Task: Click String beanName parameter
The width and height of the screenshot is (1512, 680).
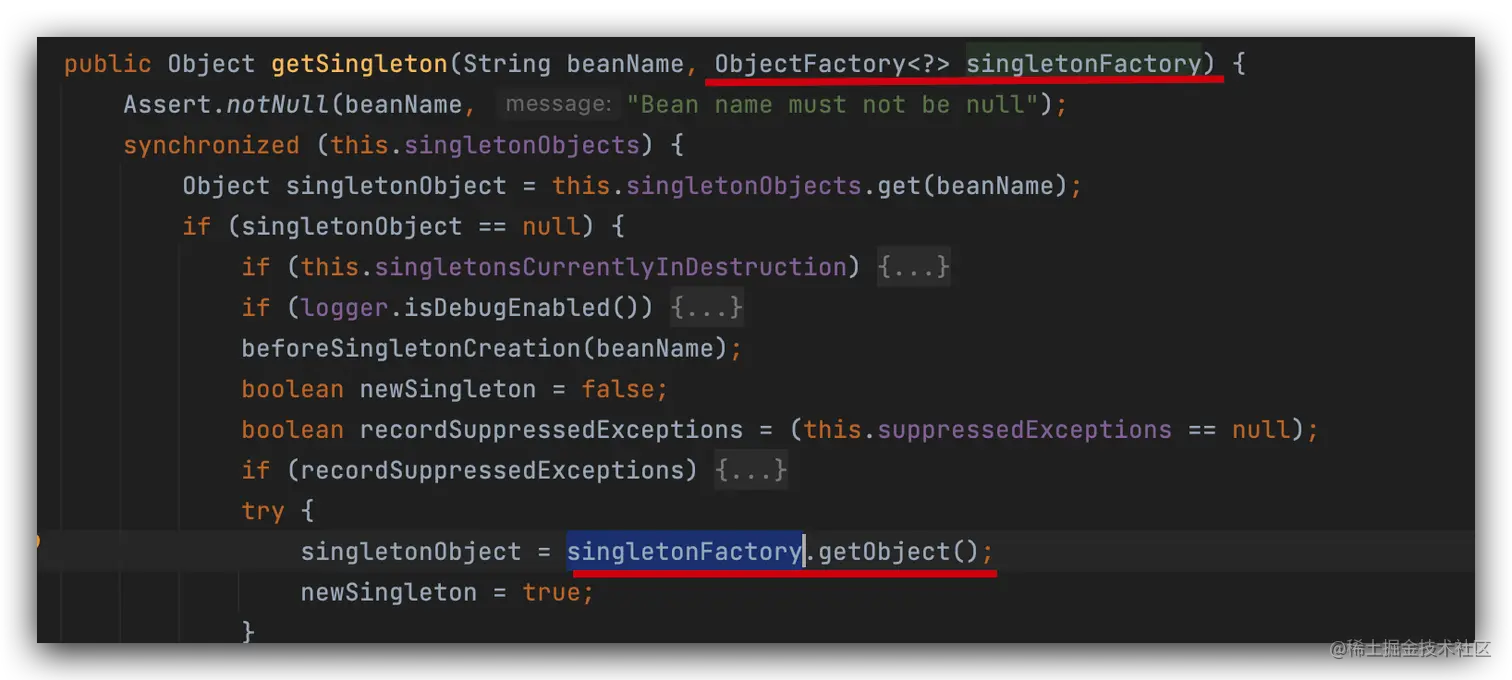Action: (573, 64)
